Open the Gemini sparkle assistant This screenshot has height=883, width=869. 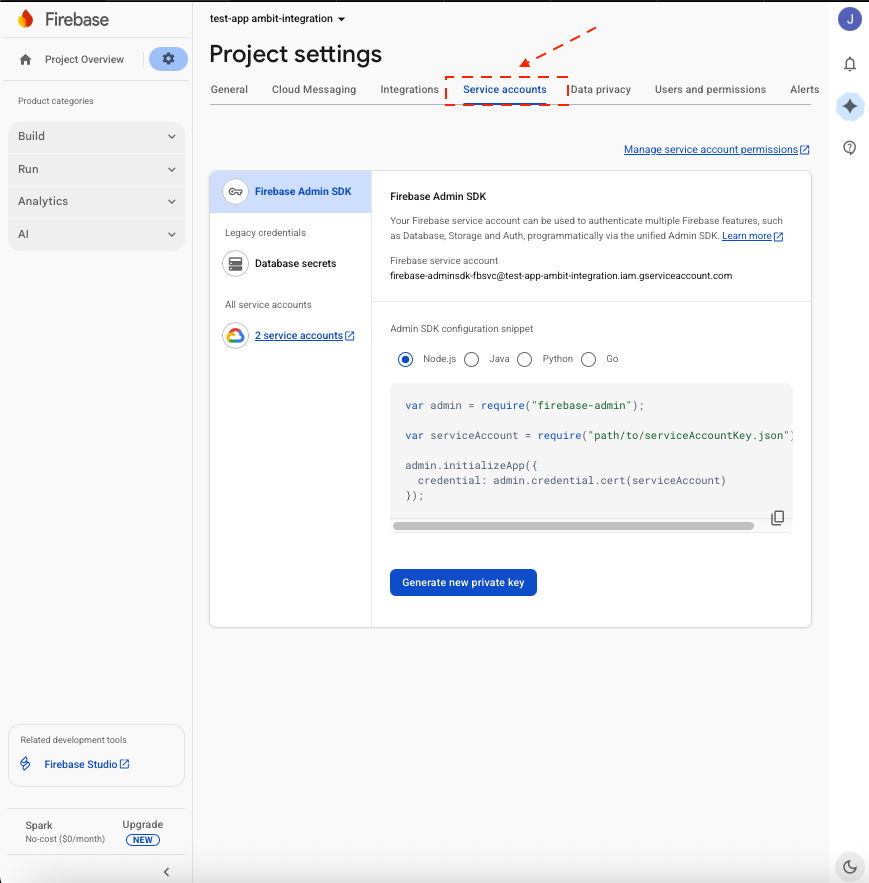click(x=849, y=107)
